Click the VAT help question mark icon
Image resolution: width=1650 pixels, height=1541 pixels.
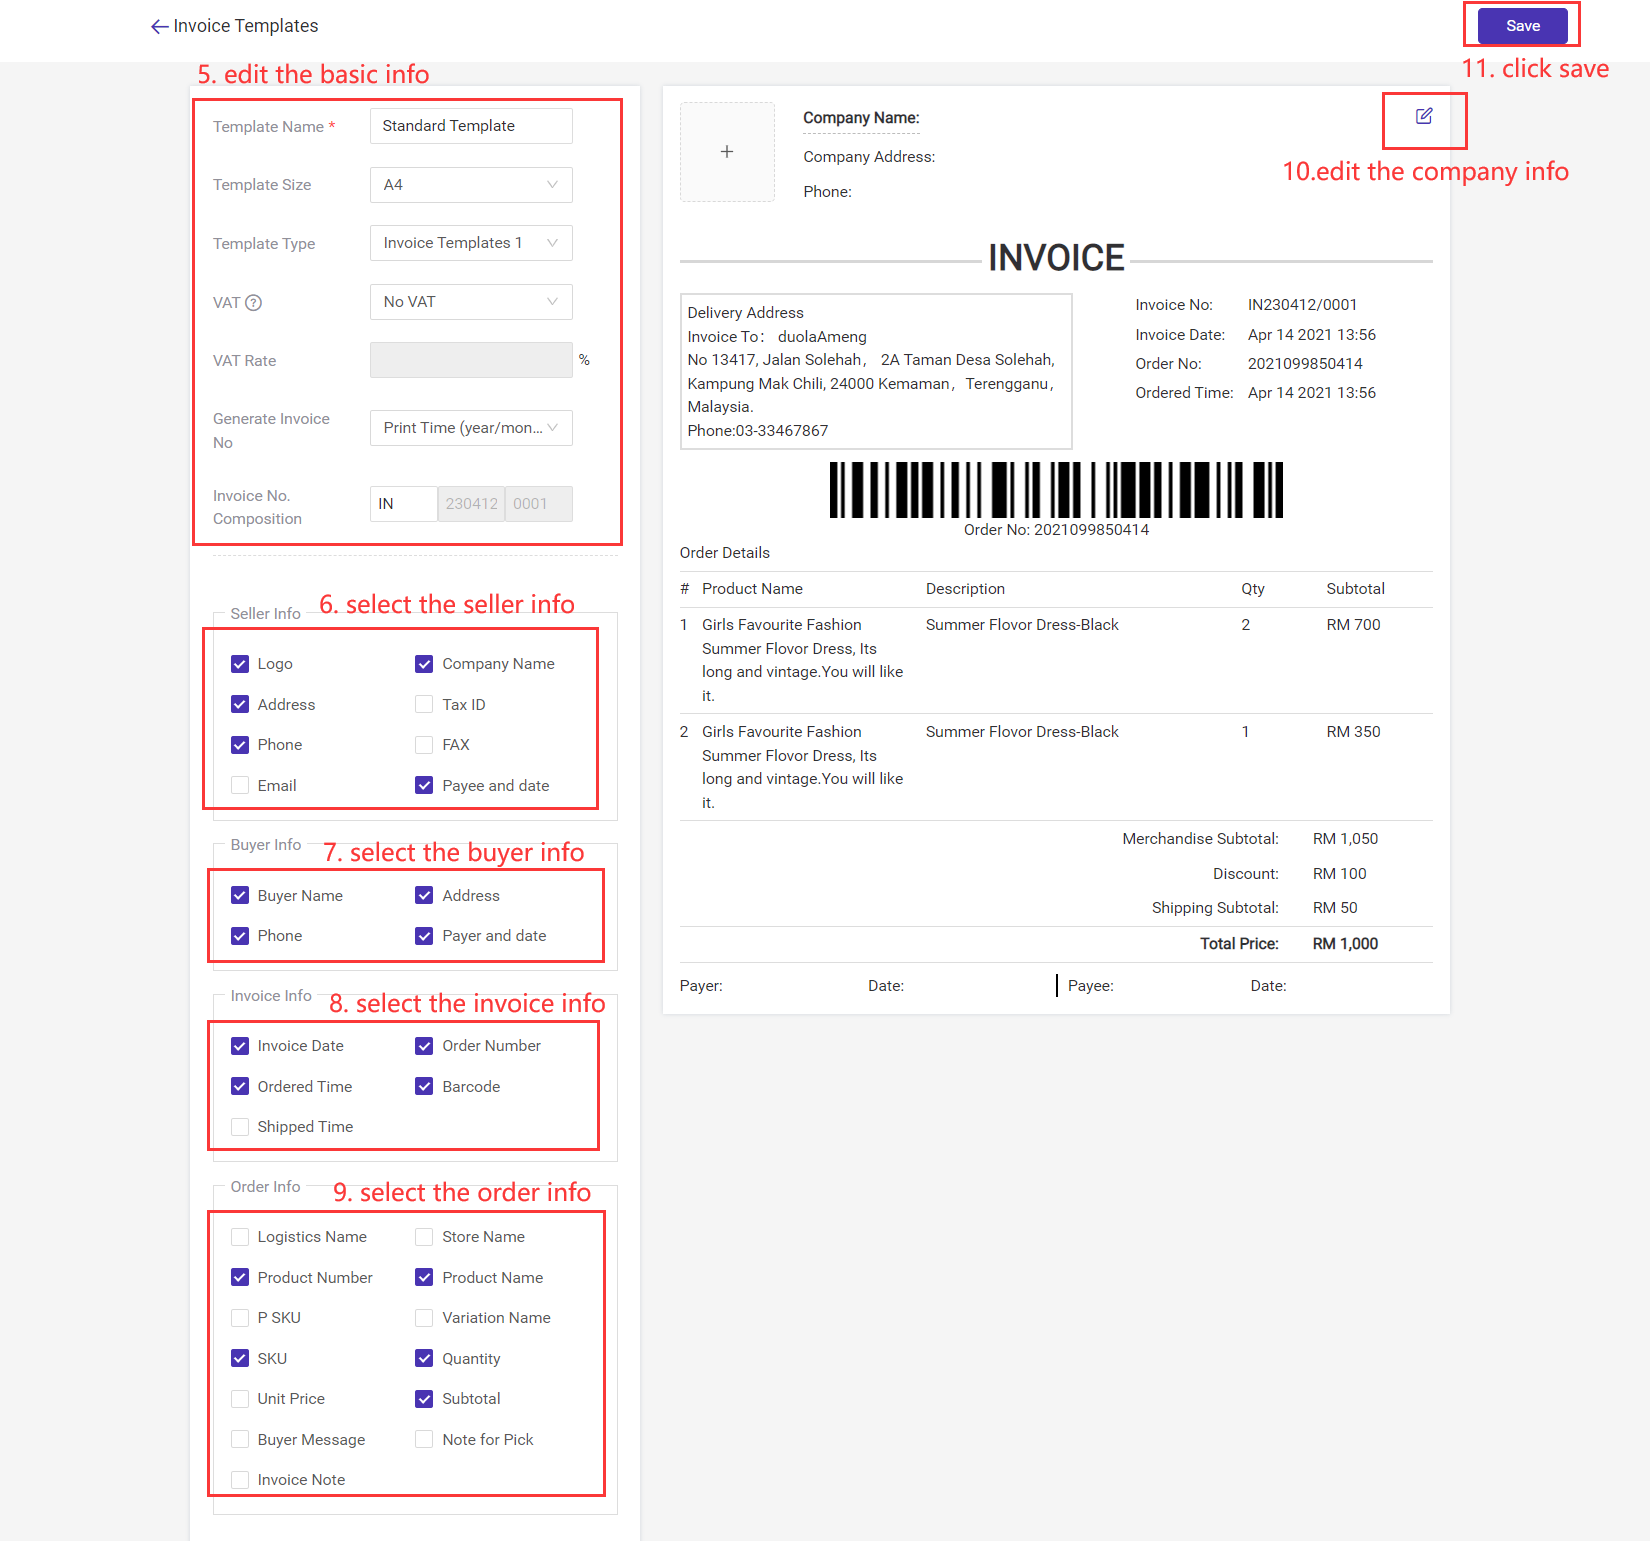pos(252,302)
